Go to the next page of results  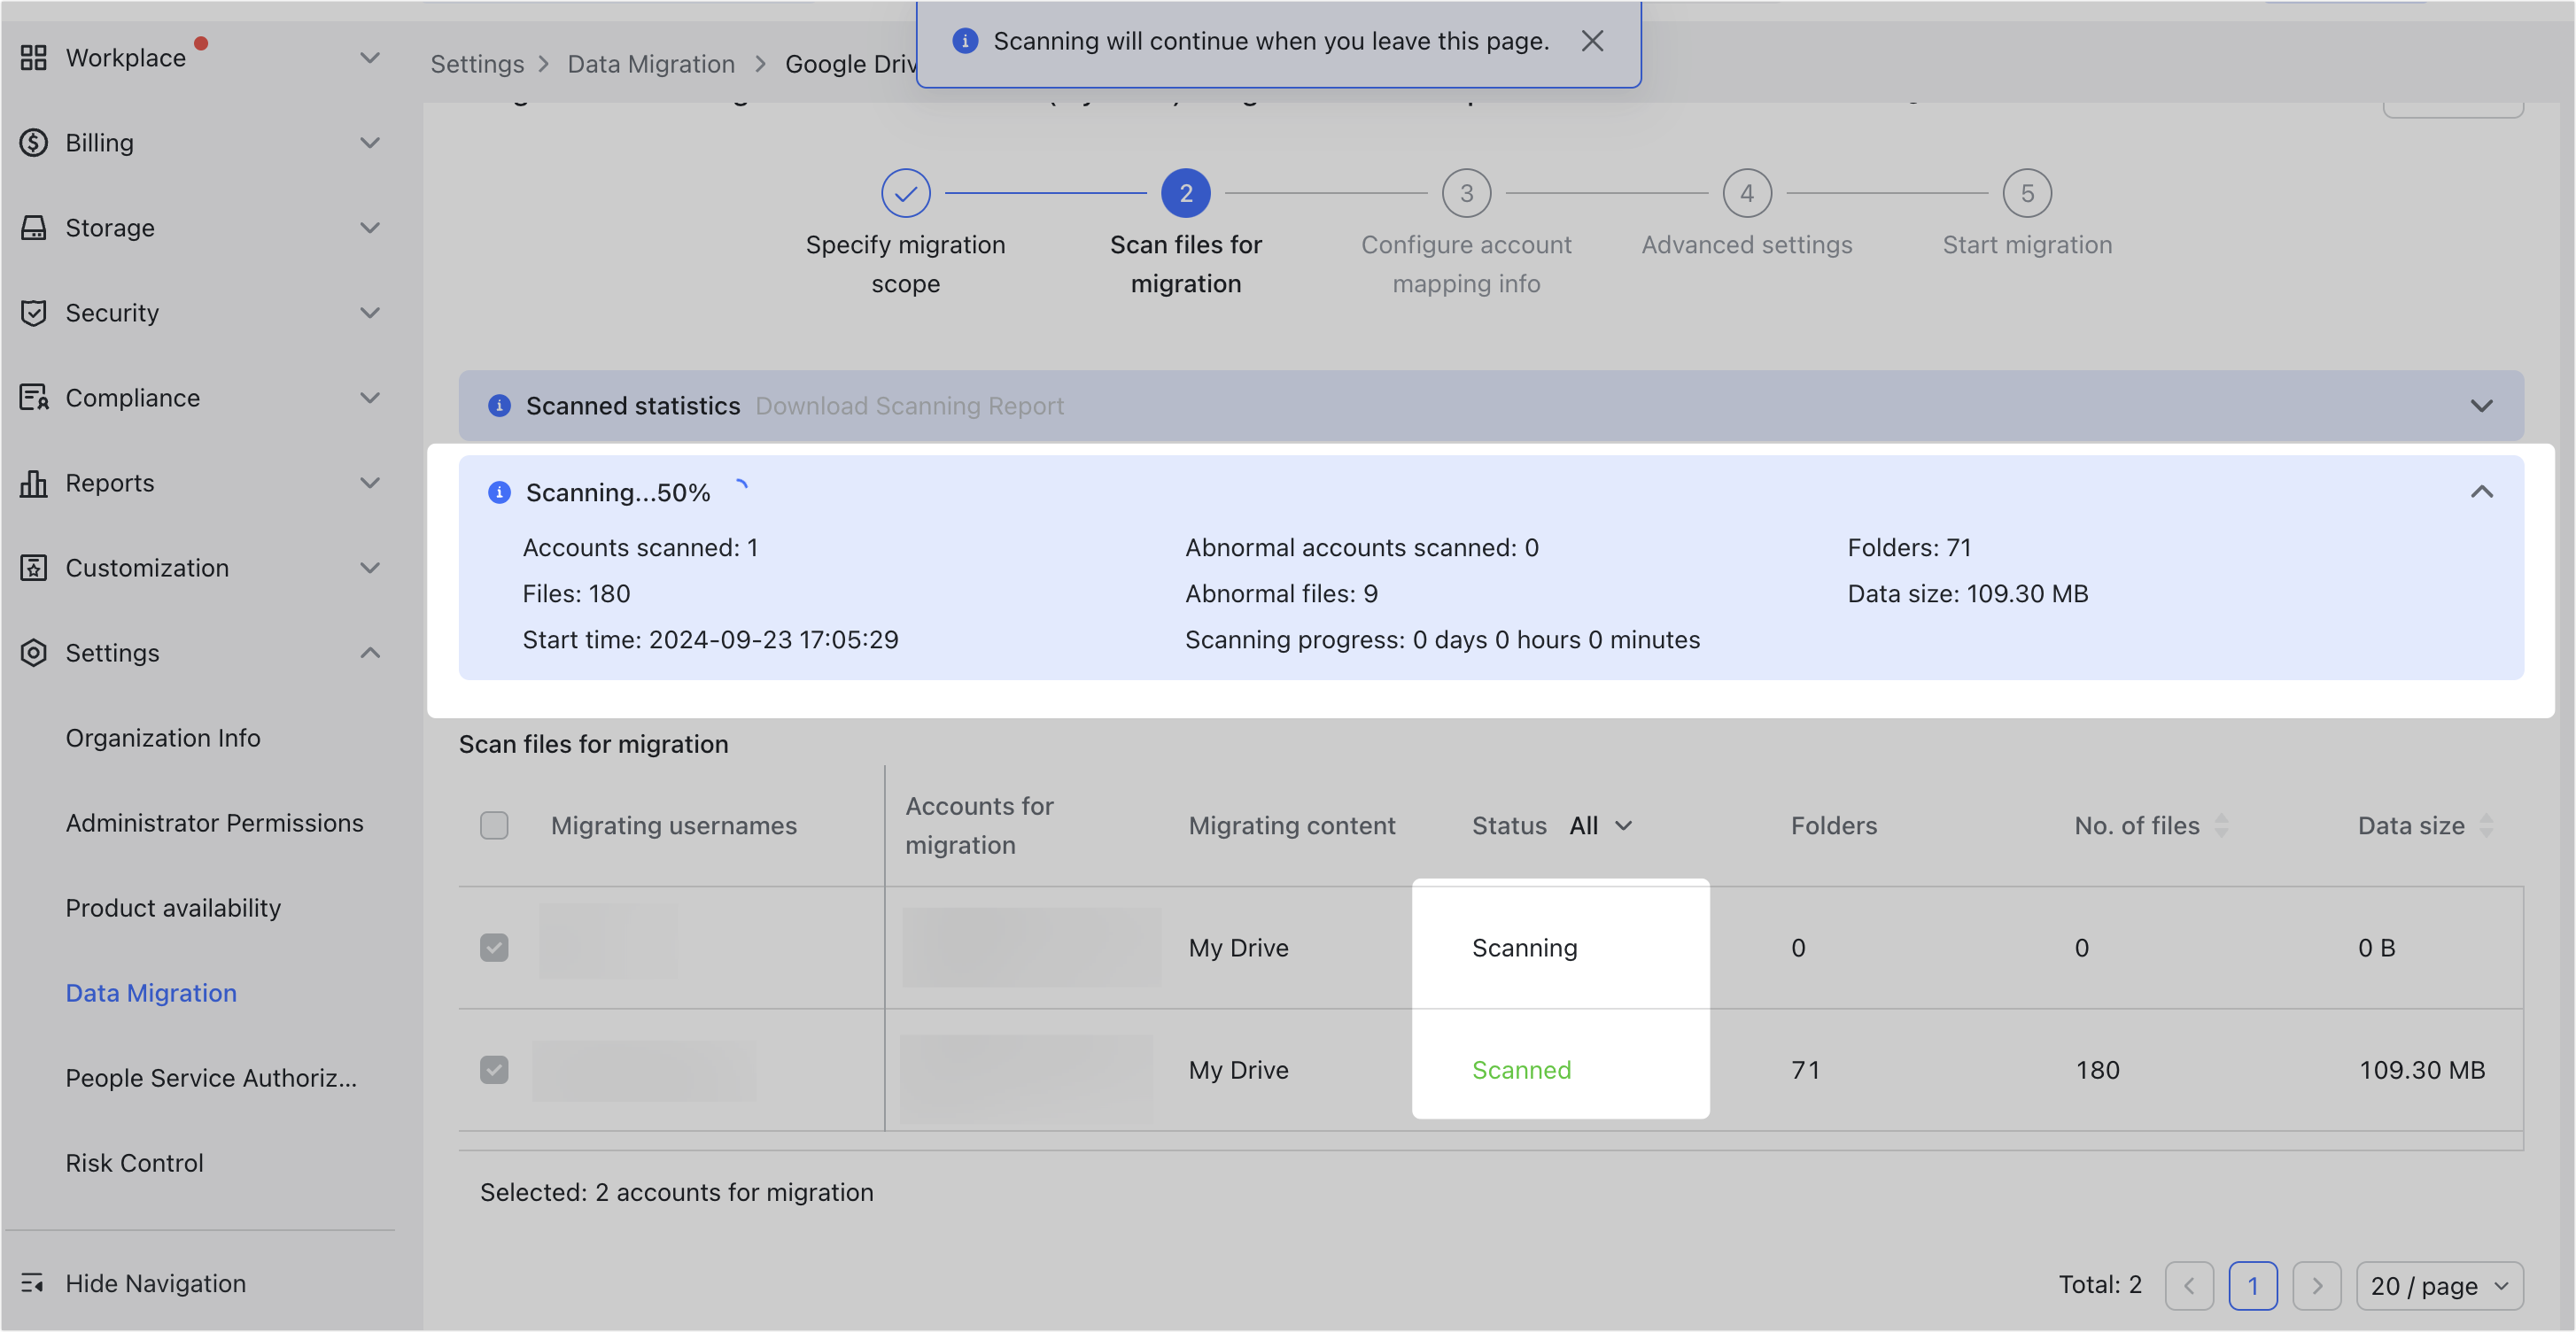tap(2317, 1286)
